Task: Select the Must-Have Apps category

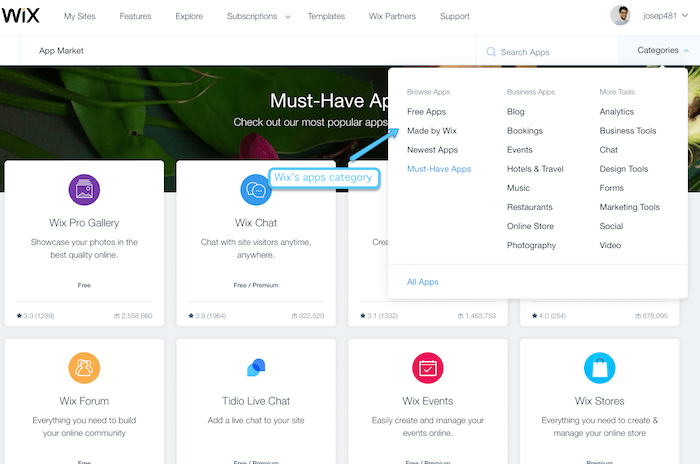Action: (439, 169)
